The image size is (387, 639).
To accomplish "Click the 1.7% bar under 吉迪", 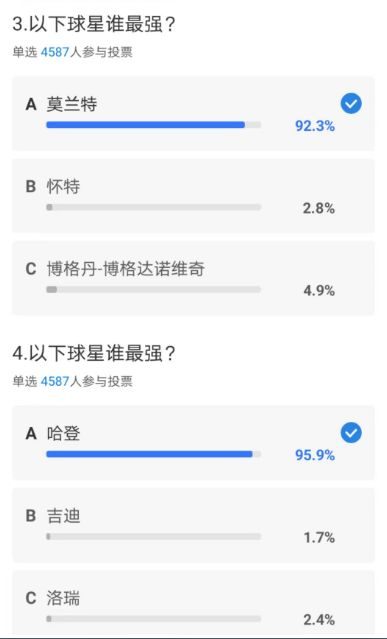I will coord(154,537).
